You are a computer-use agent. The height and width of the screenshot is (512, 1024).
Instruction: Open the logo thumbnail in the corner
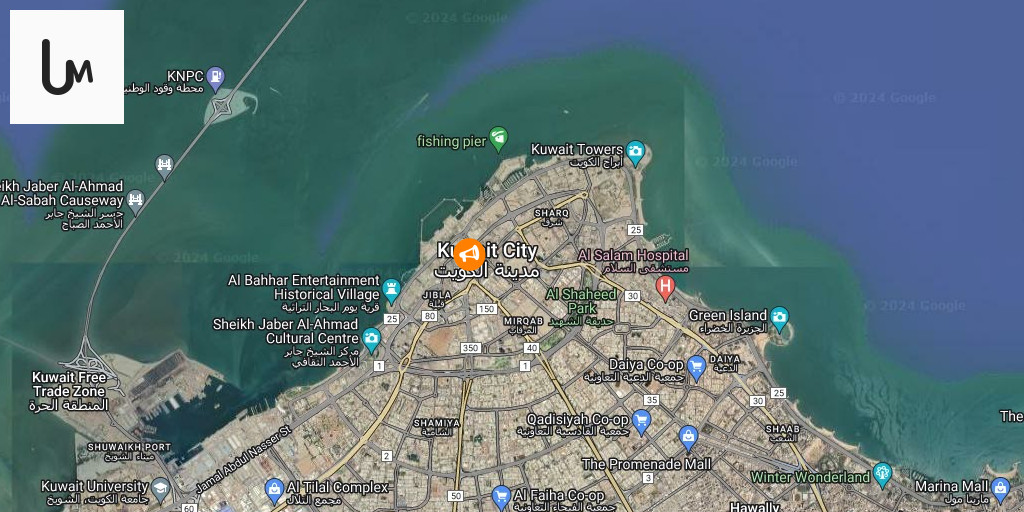[x=67, y=67]
